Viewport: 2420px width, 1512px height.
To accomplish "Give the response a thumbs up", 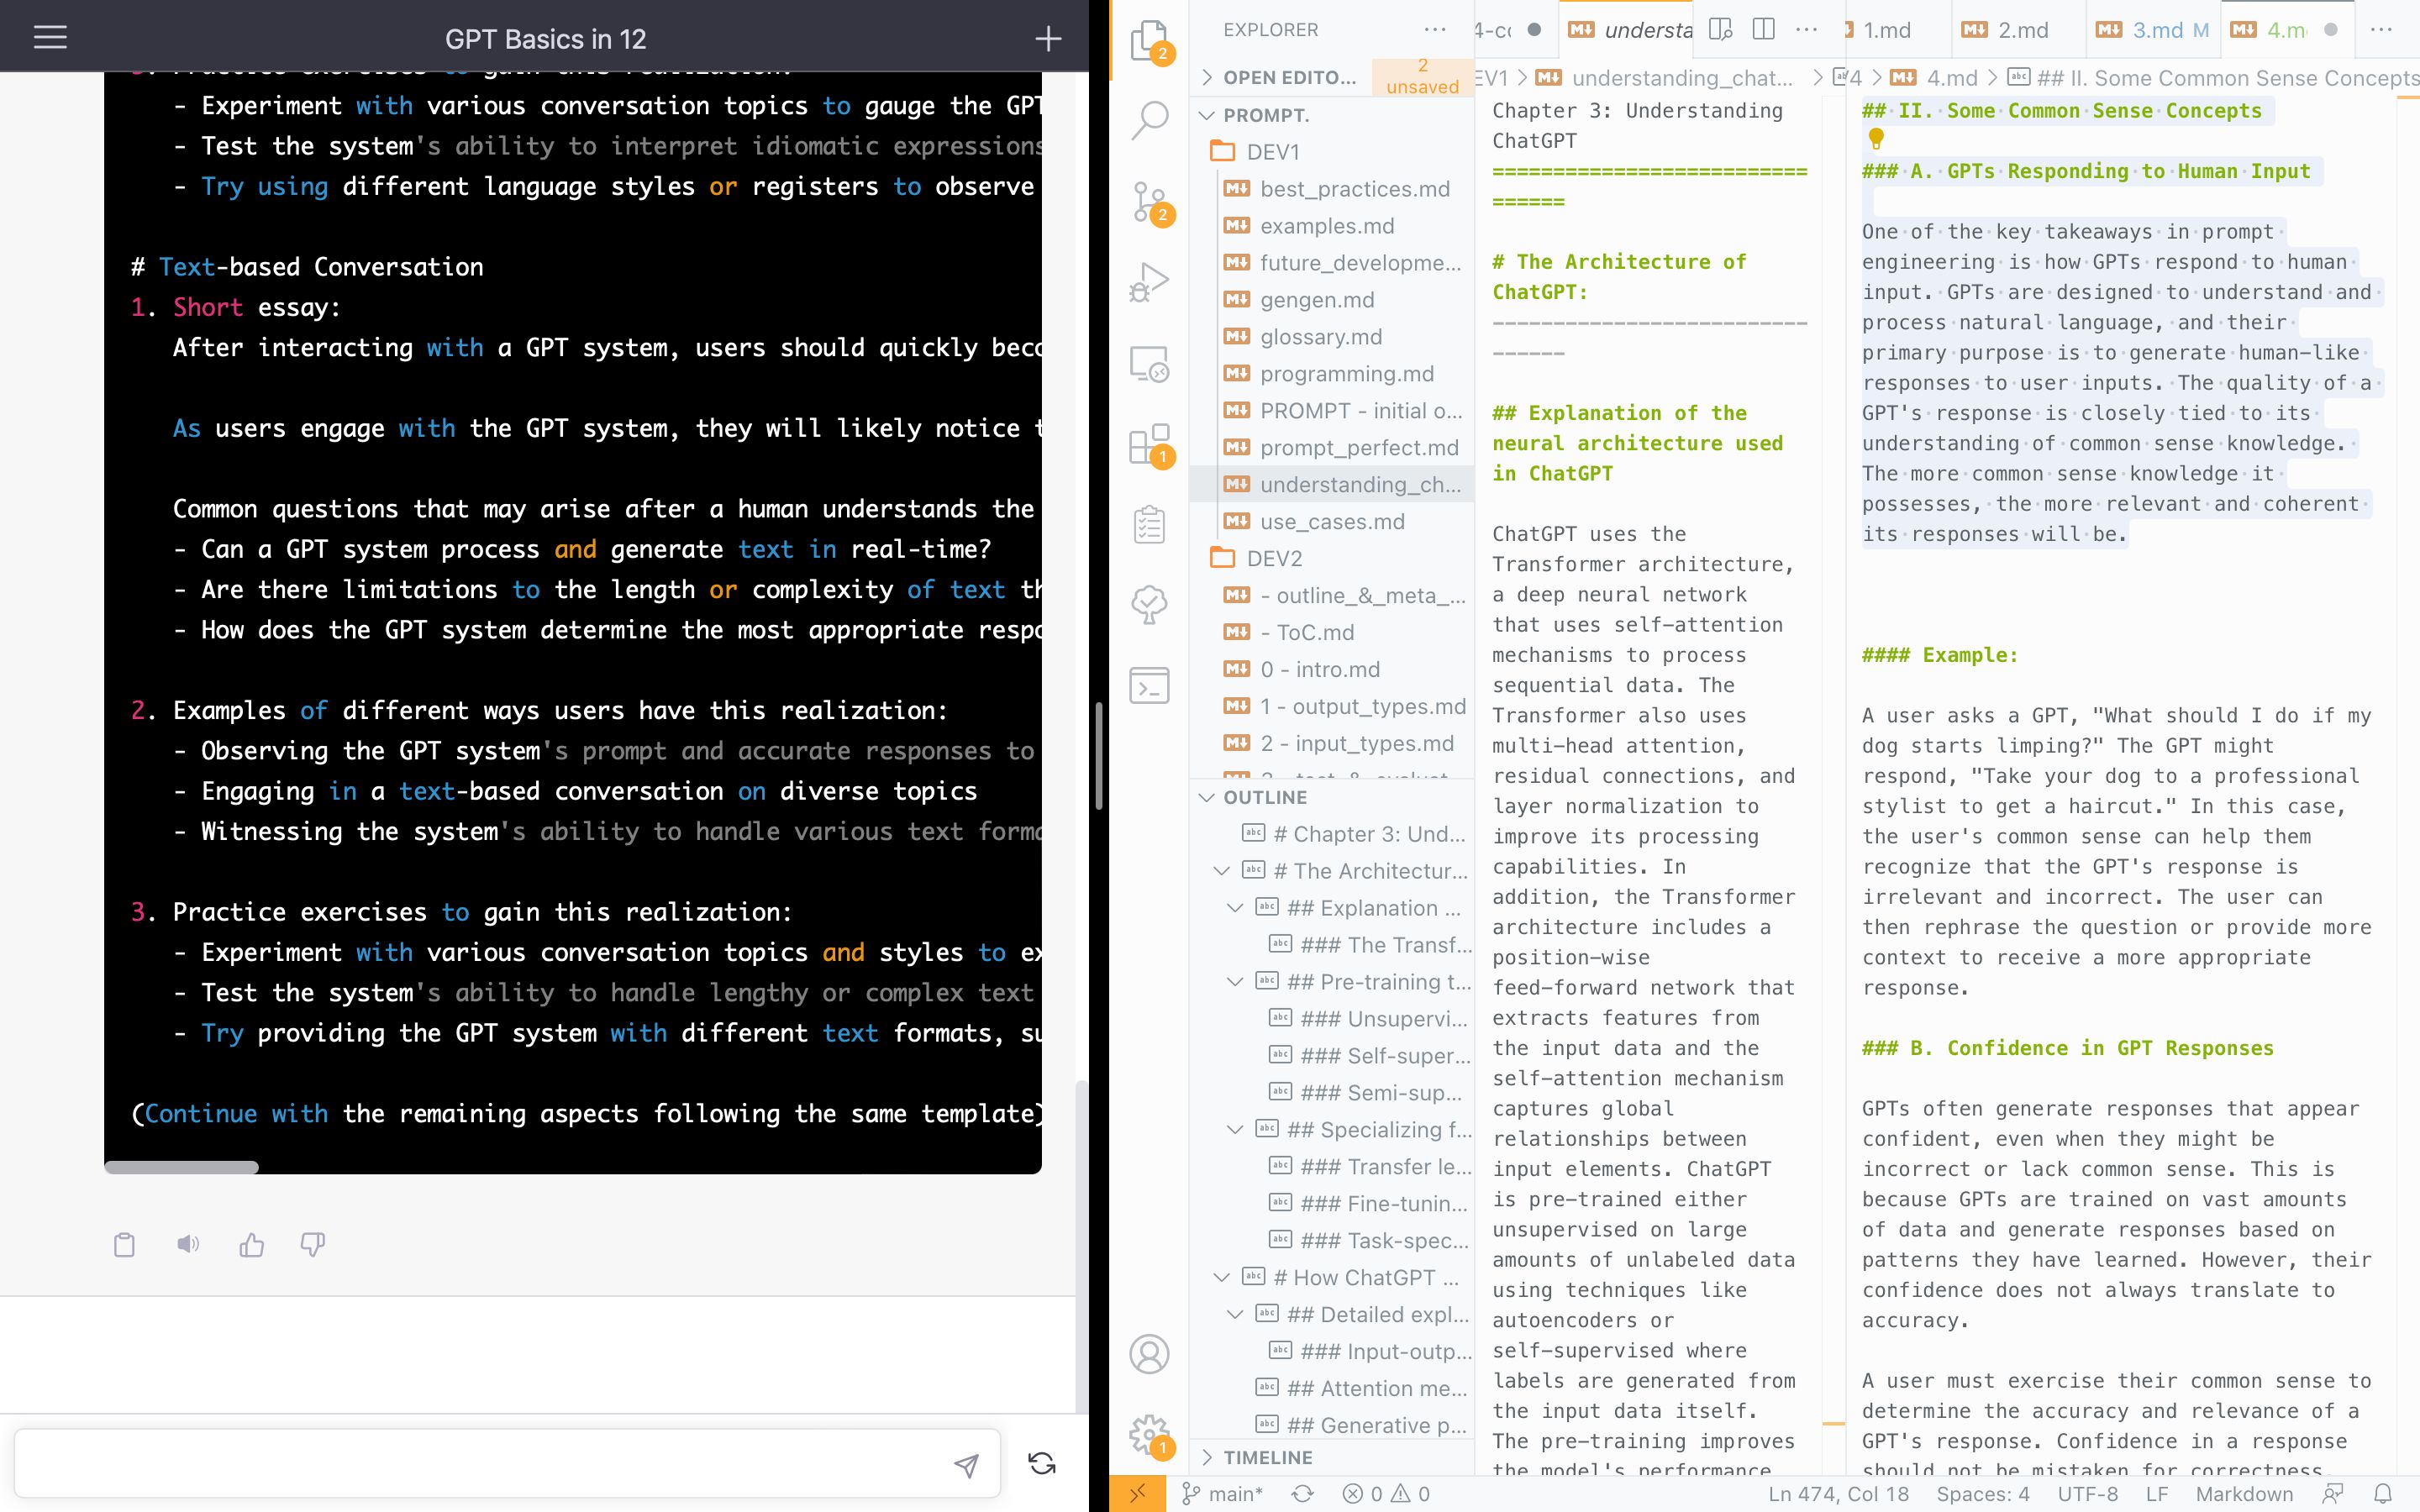I will [251, 1244].
